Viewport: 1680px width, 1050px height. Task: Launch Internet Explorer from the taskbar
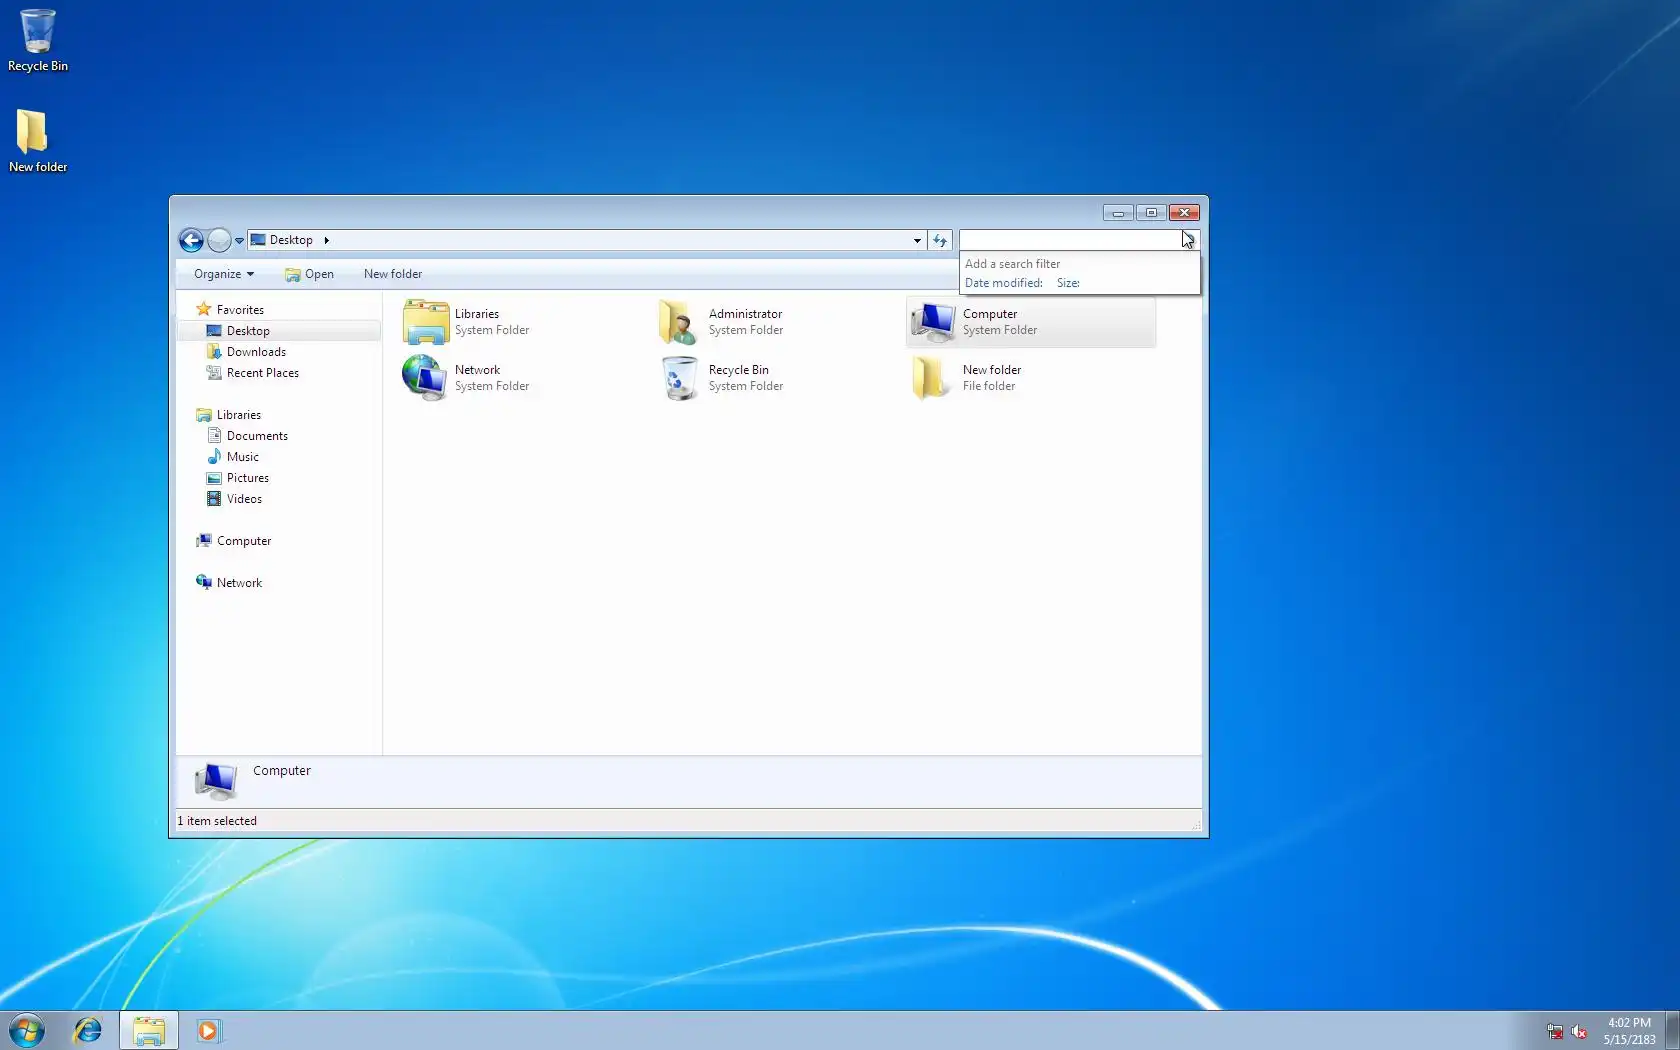[88, 1031]
